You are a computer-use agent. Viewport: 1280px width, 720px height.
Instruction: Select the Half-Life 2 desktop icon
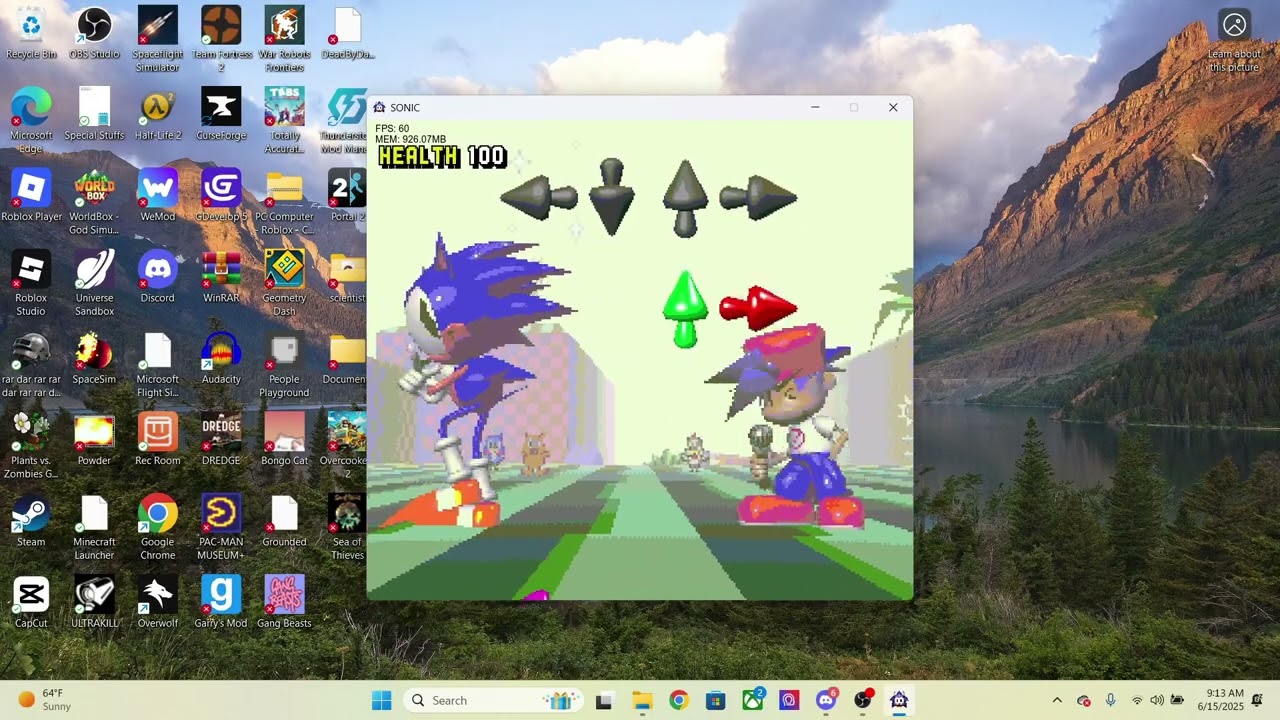click(157, 113)
